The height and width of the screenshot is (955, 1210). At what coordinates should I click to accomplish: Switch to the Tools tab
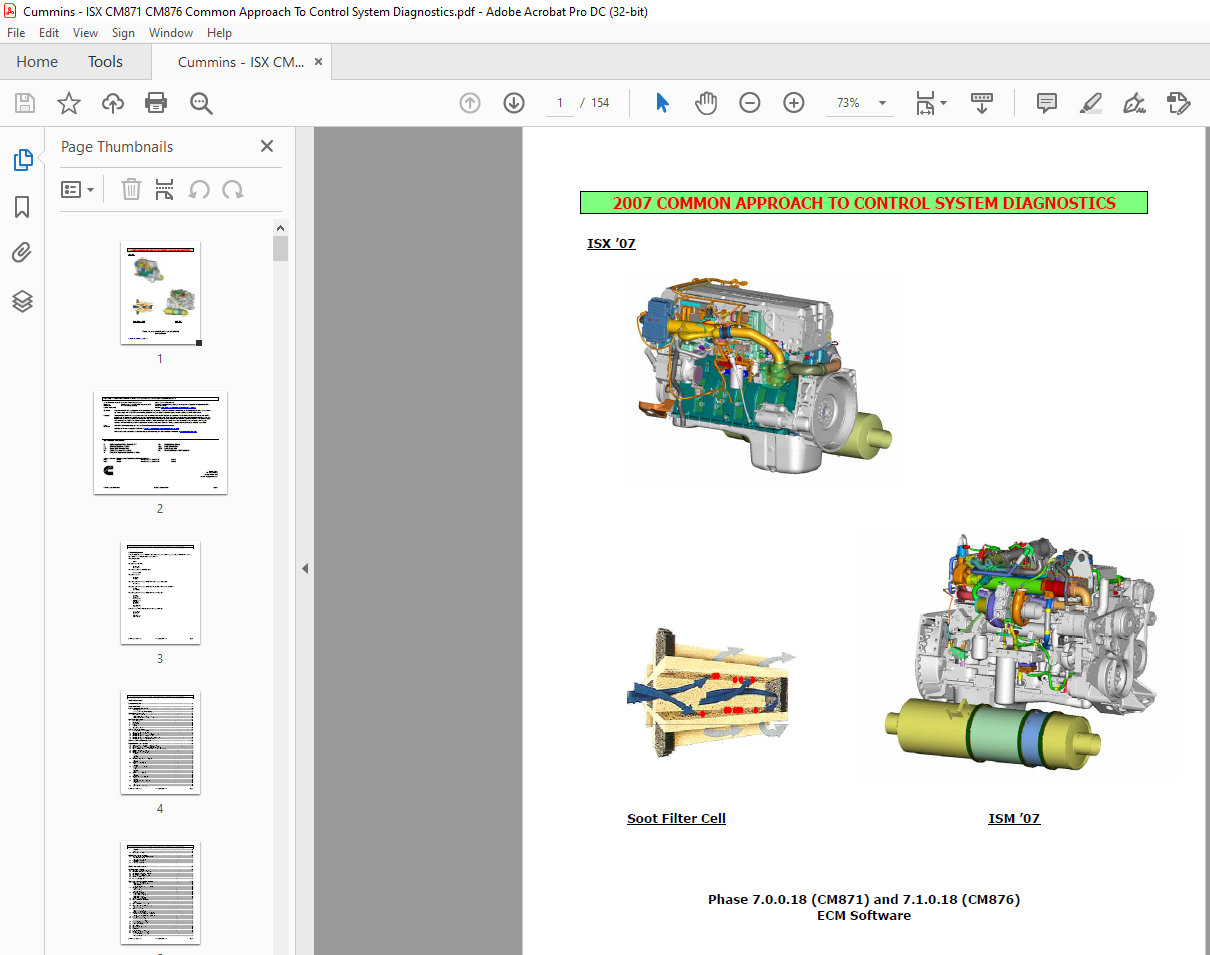coord(105,62)
